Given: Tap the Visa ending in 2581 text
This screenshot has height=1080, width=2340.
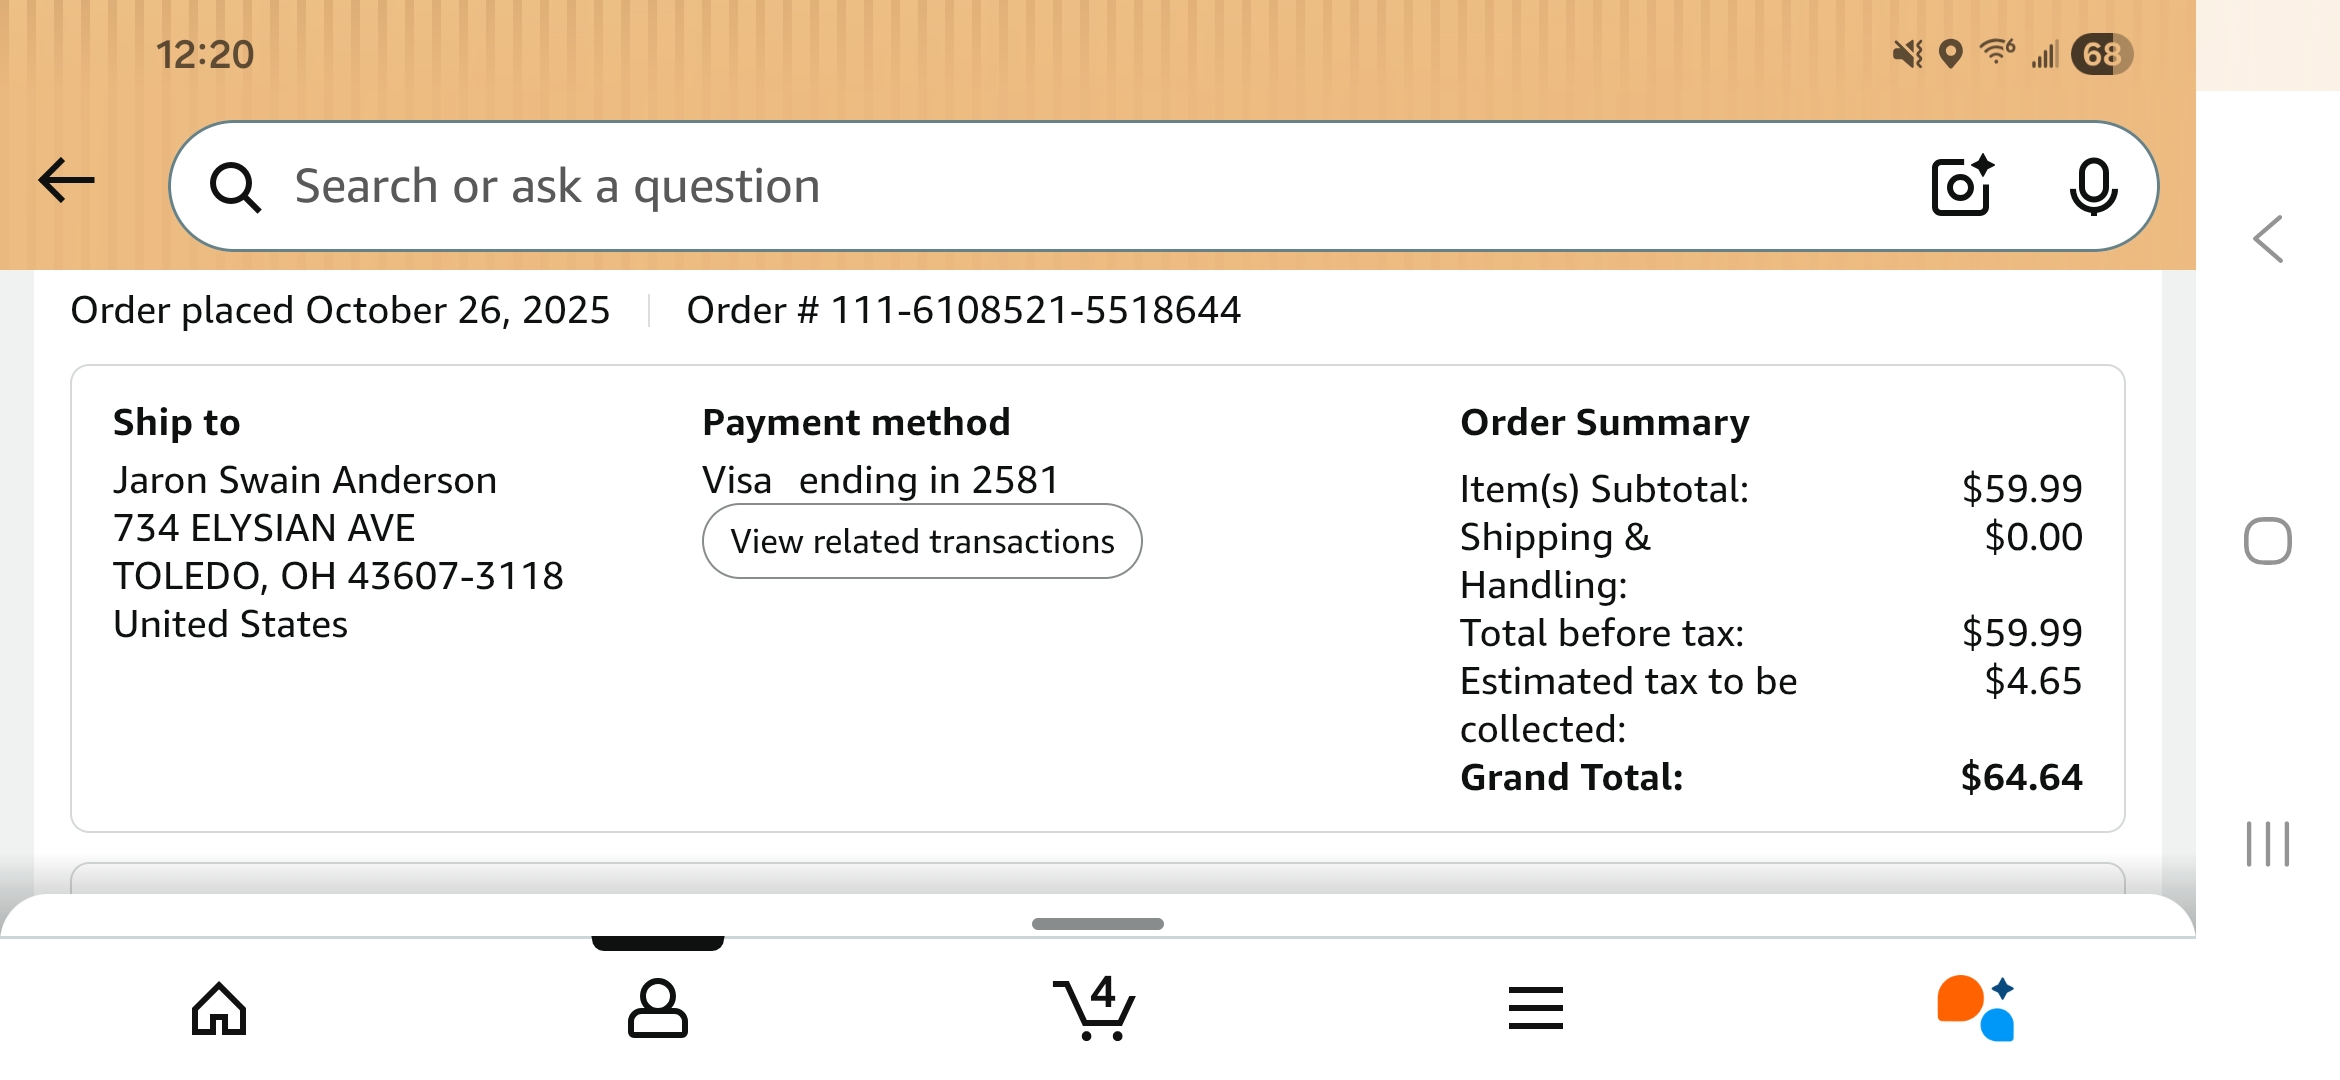Looking at the screenshot, I should [880, 480].
